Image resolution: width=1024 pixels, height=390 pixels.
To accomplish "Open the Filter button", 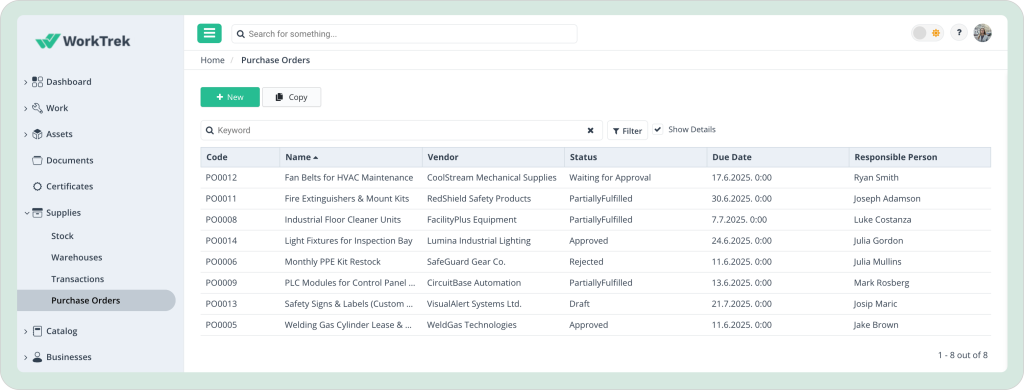I will click(628, 131).
